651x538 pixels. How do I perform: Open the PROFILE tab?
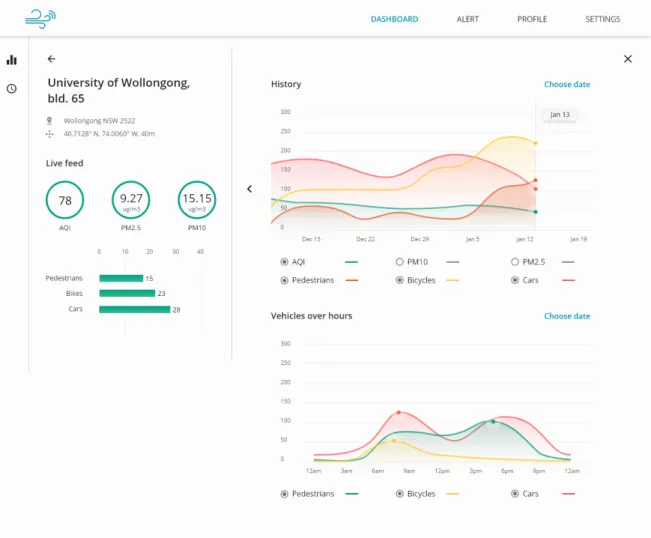pyautogui.click(x=532, y=19)
